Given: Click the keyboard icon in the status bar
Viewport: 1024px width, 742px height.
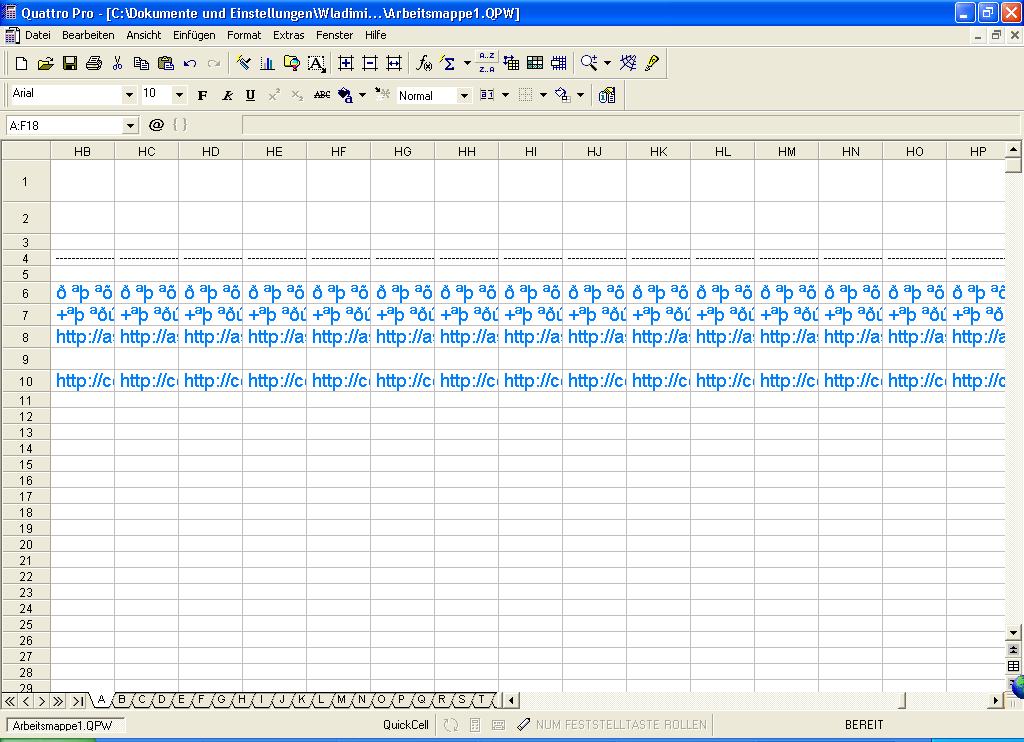Looking at the screenshot, I should coord(498,725).
